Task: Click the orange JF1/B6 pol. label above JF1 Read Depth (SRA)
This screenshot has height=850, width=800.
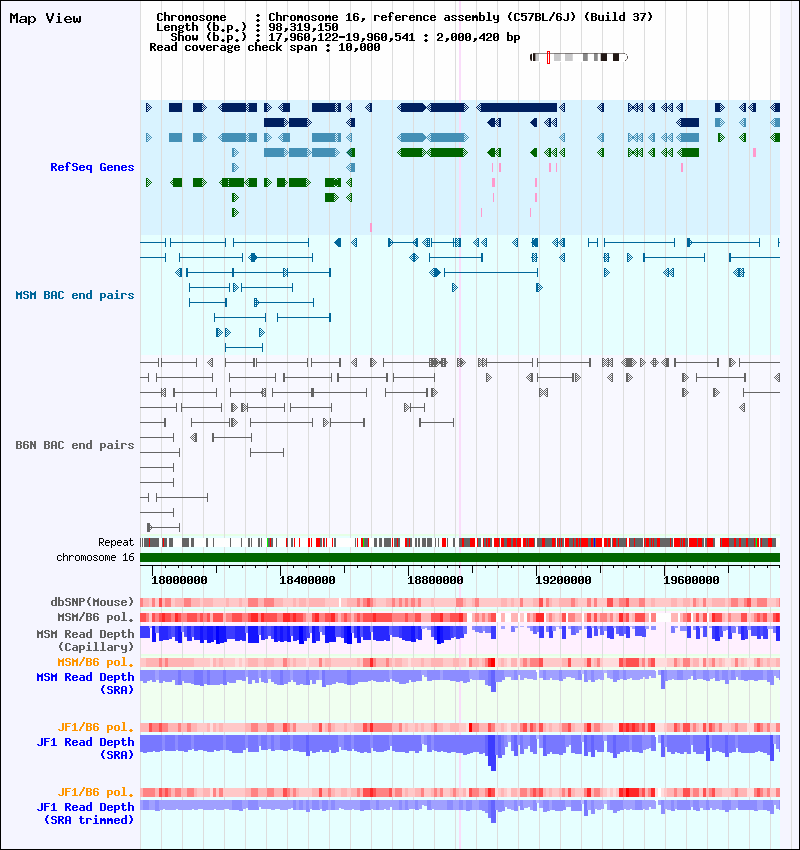Action: pyautogui.click(x=96, y=727)
